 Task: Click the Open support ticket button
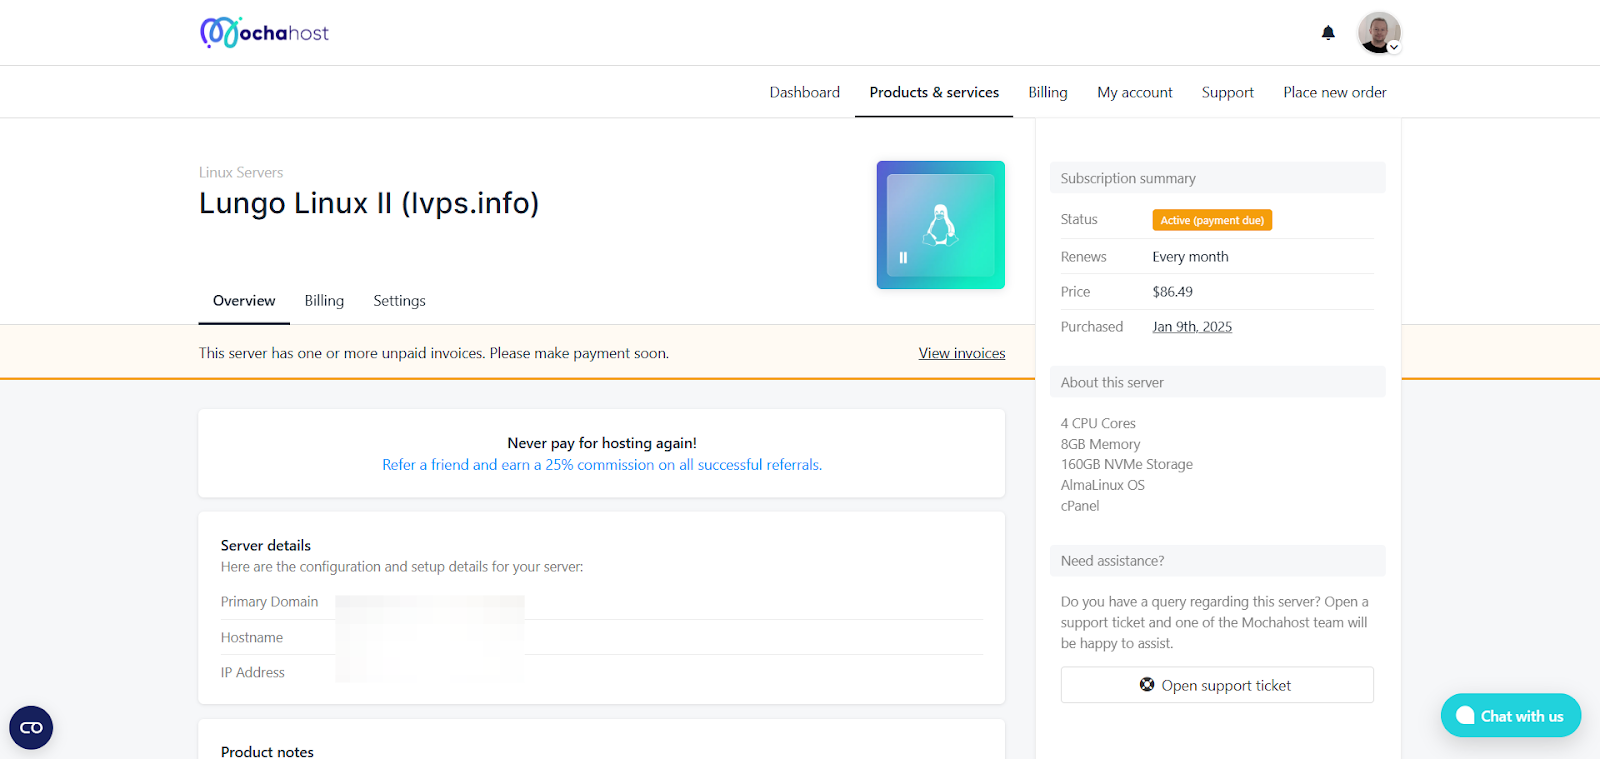1217,685
